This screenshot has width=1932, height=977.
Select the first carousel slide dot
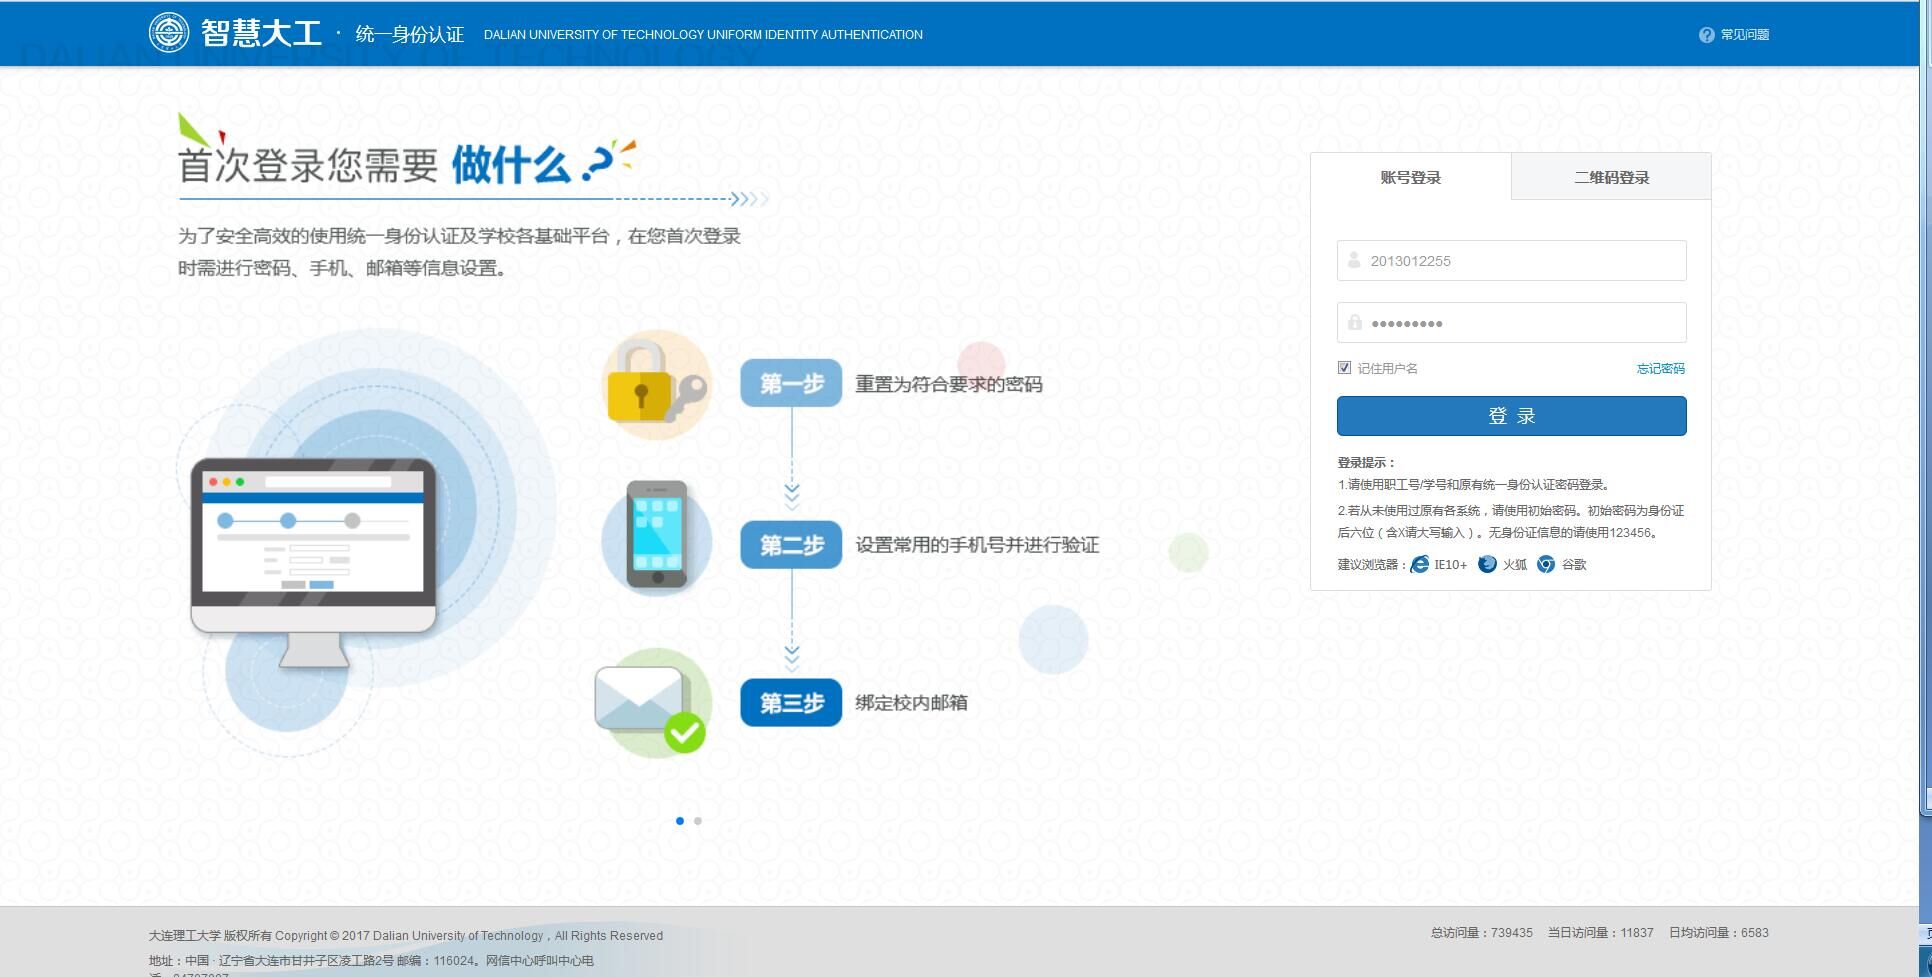pyautogui.click(x=680, y=821)
